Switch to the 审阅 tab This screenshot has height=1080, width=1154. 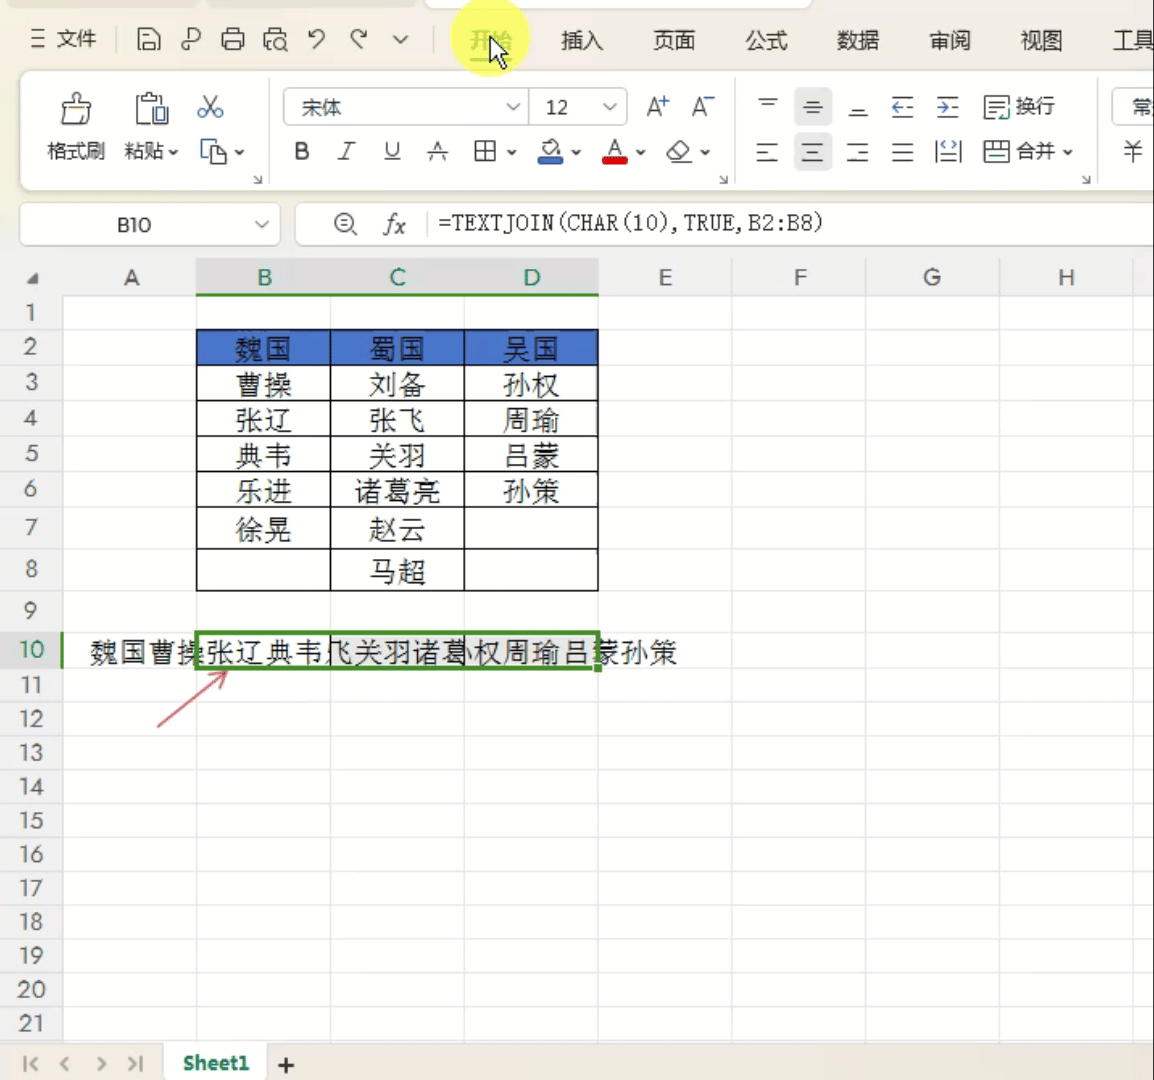click(950, 40)
